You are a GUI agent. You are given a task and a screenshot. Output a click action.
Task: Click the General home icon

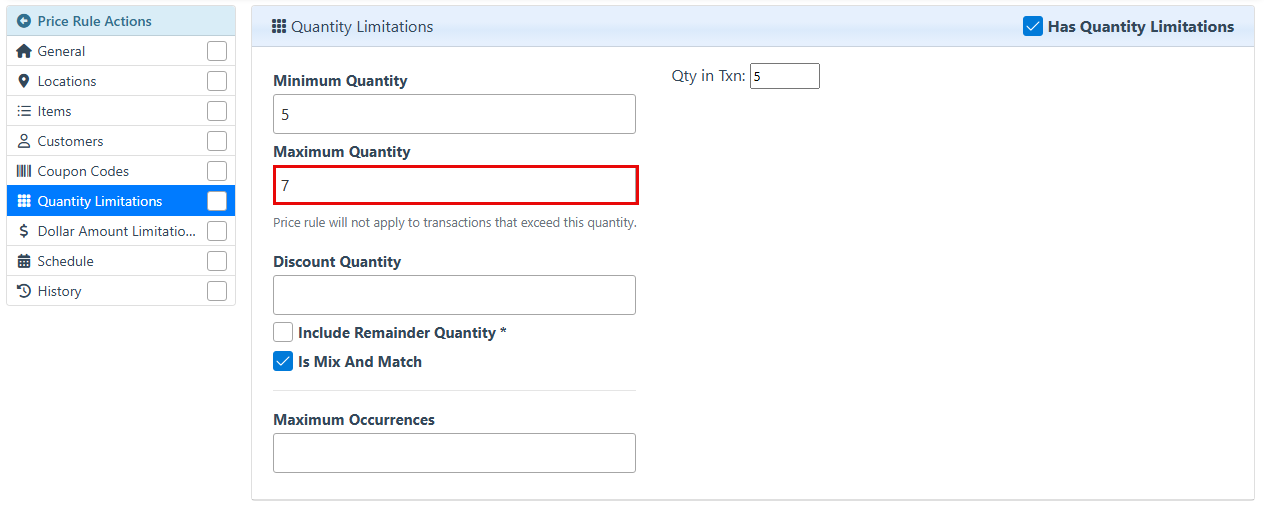(24, 51)
